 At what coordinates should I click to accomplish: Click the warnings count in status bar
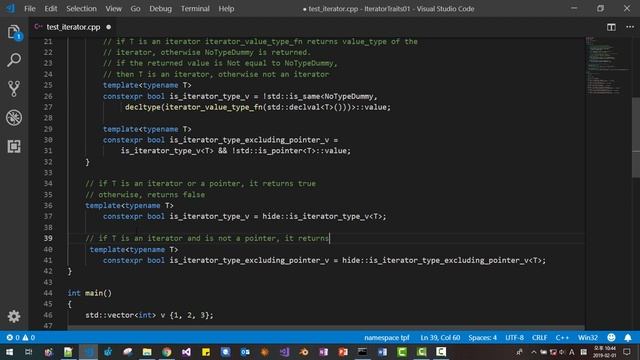click(x=29, y=338)
